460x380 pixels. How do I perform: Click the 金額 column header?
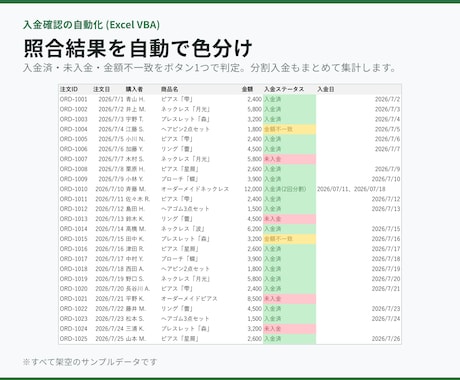coord(247,89)
